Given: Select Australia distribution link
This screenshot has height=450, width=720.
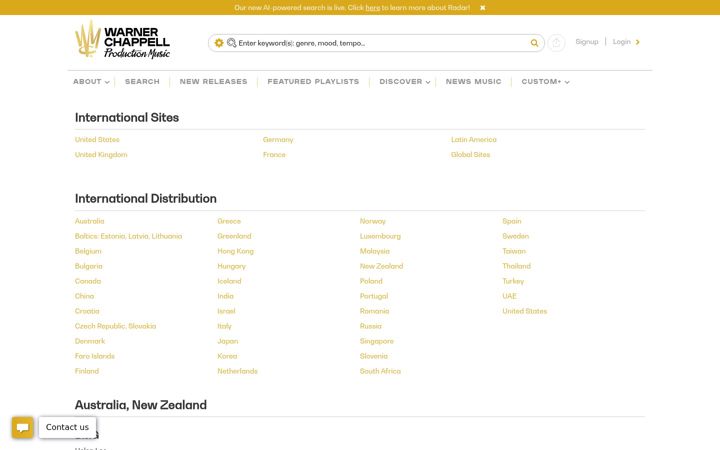Looking at the screenshot, I should pos(90,221).
